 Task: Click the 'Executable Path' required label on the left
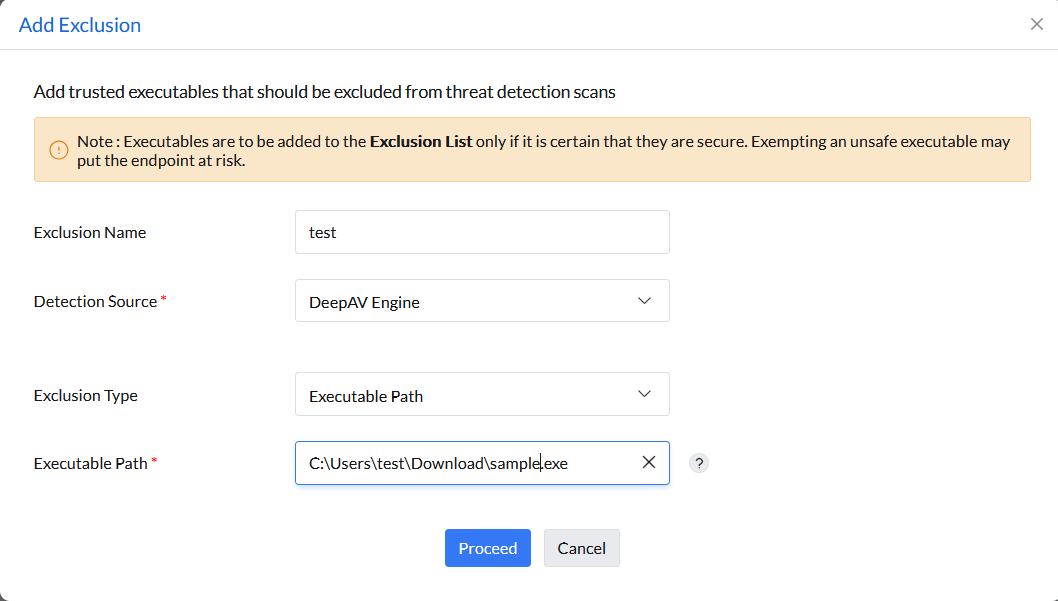[x=91, y=463]
